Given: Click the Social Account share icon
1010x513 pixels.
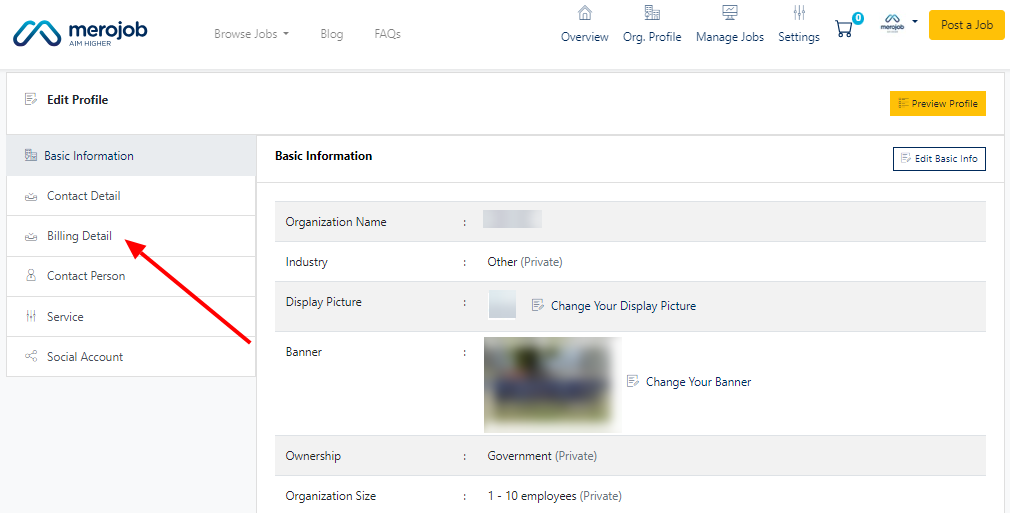Looking at the screenshot, I should point(31,357).
